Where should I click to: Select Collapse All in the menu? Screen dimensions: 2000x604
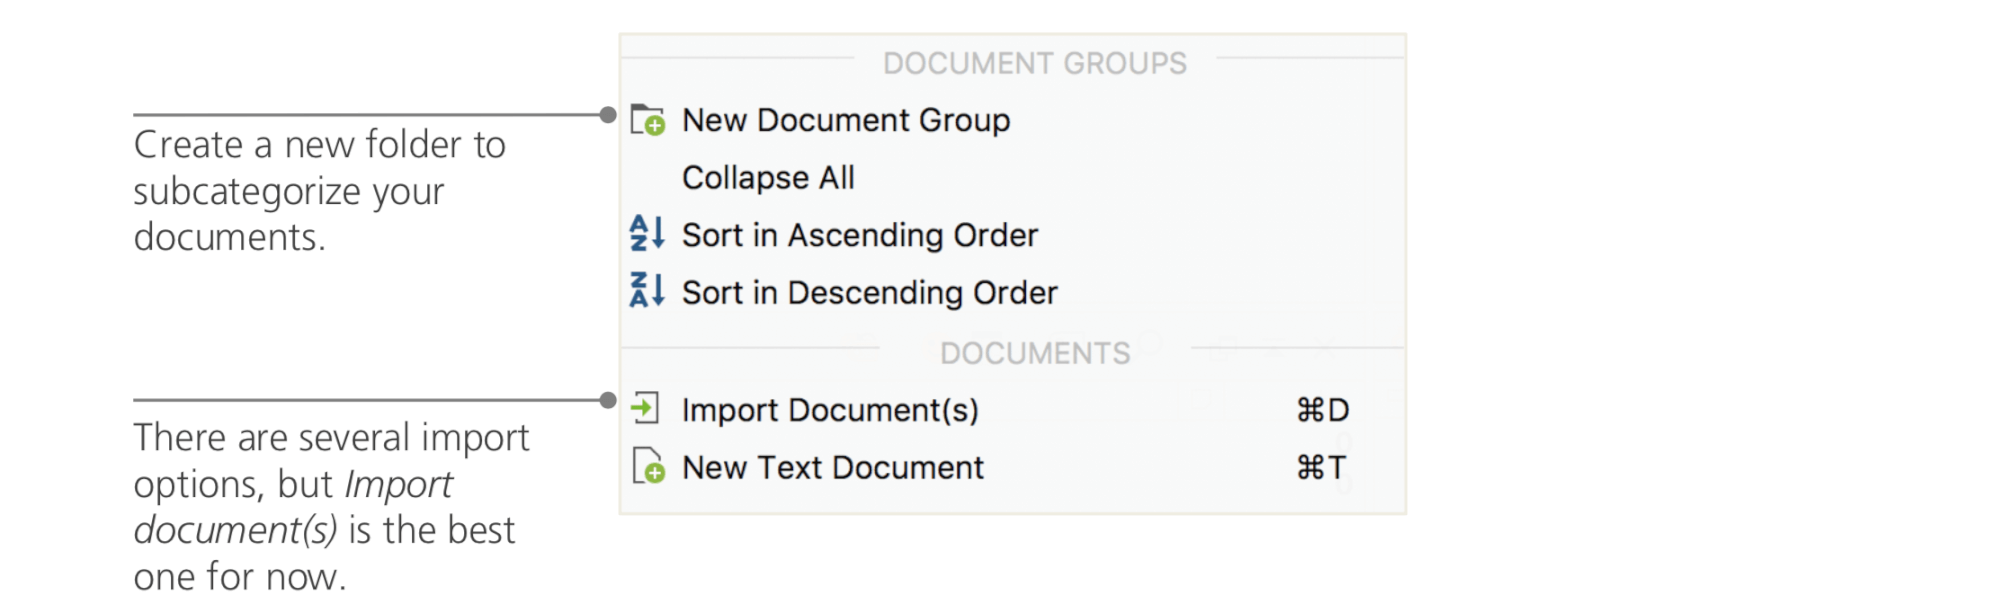click(x=768, y=178)
